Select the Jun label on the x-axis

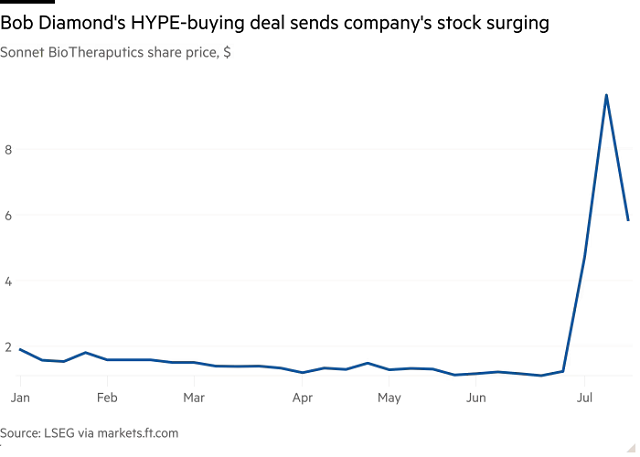pos(476,397)
